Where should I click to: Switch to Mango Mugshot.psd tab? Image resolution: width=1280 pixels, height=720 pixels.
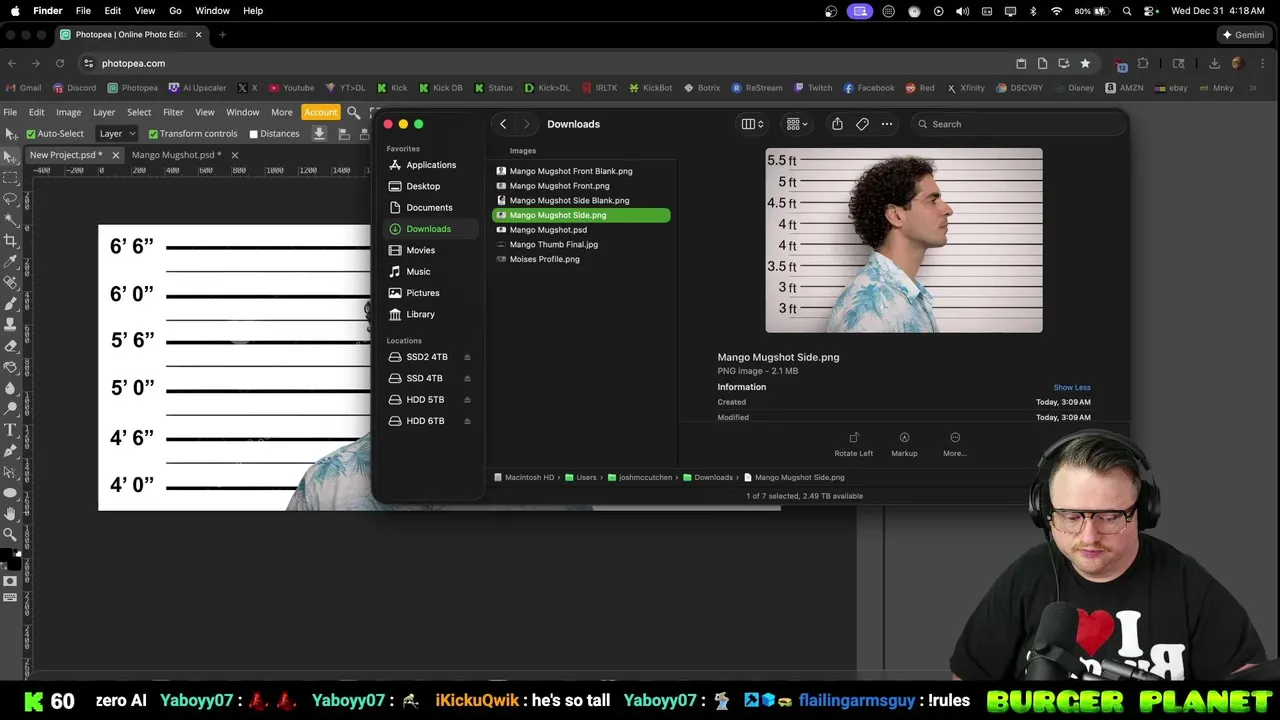pyautogui.click(x=176, y=155)
